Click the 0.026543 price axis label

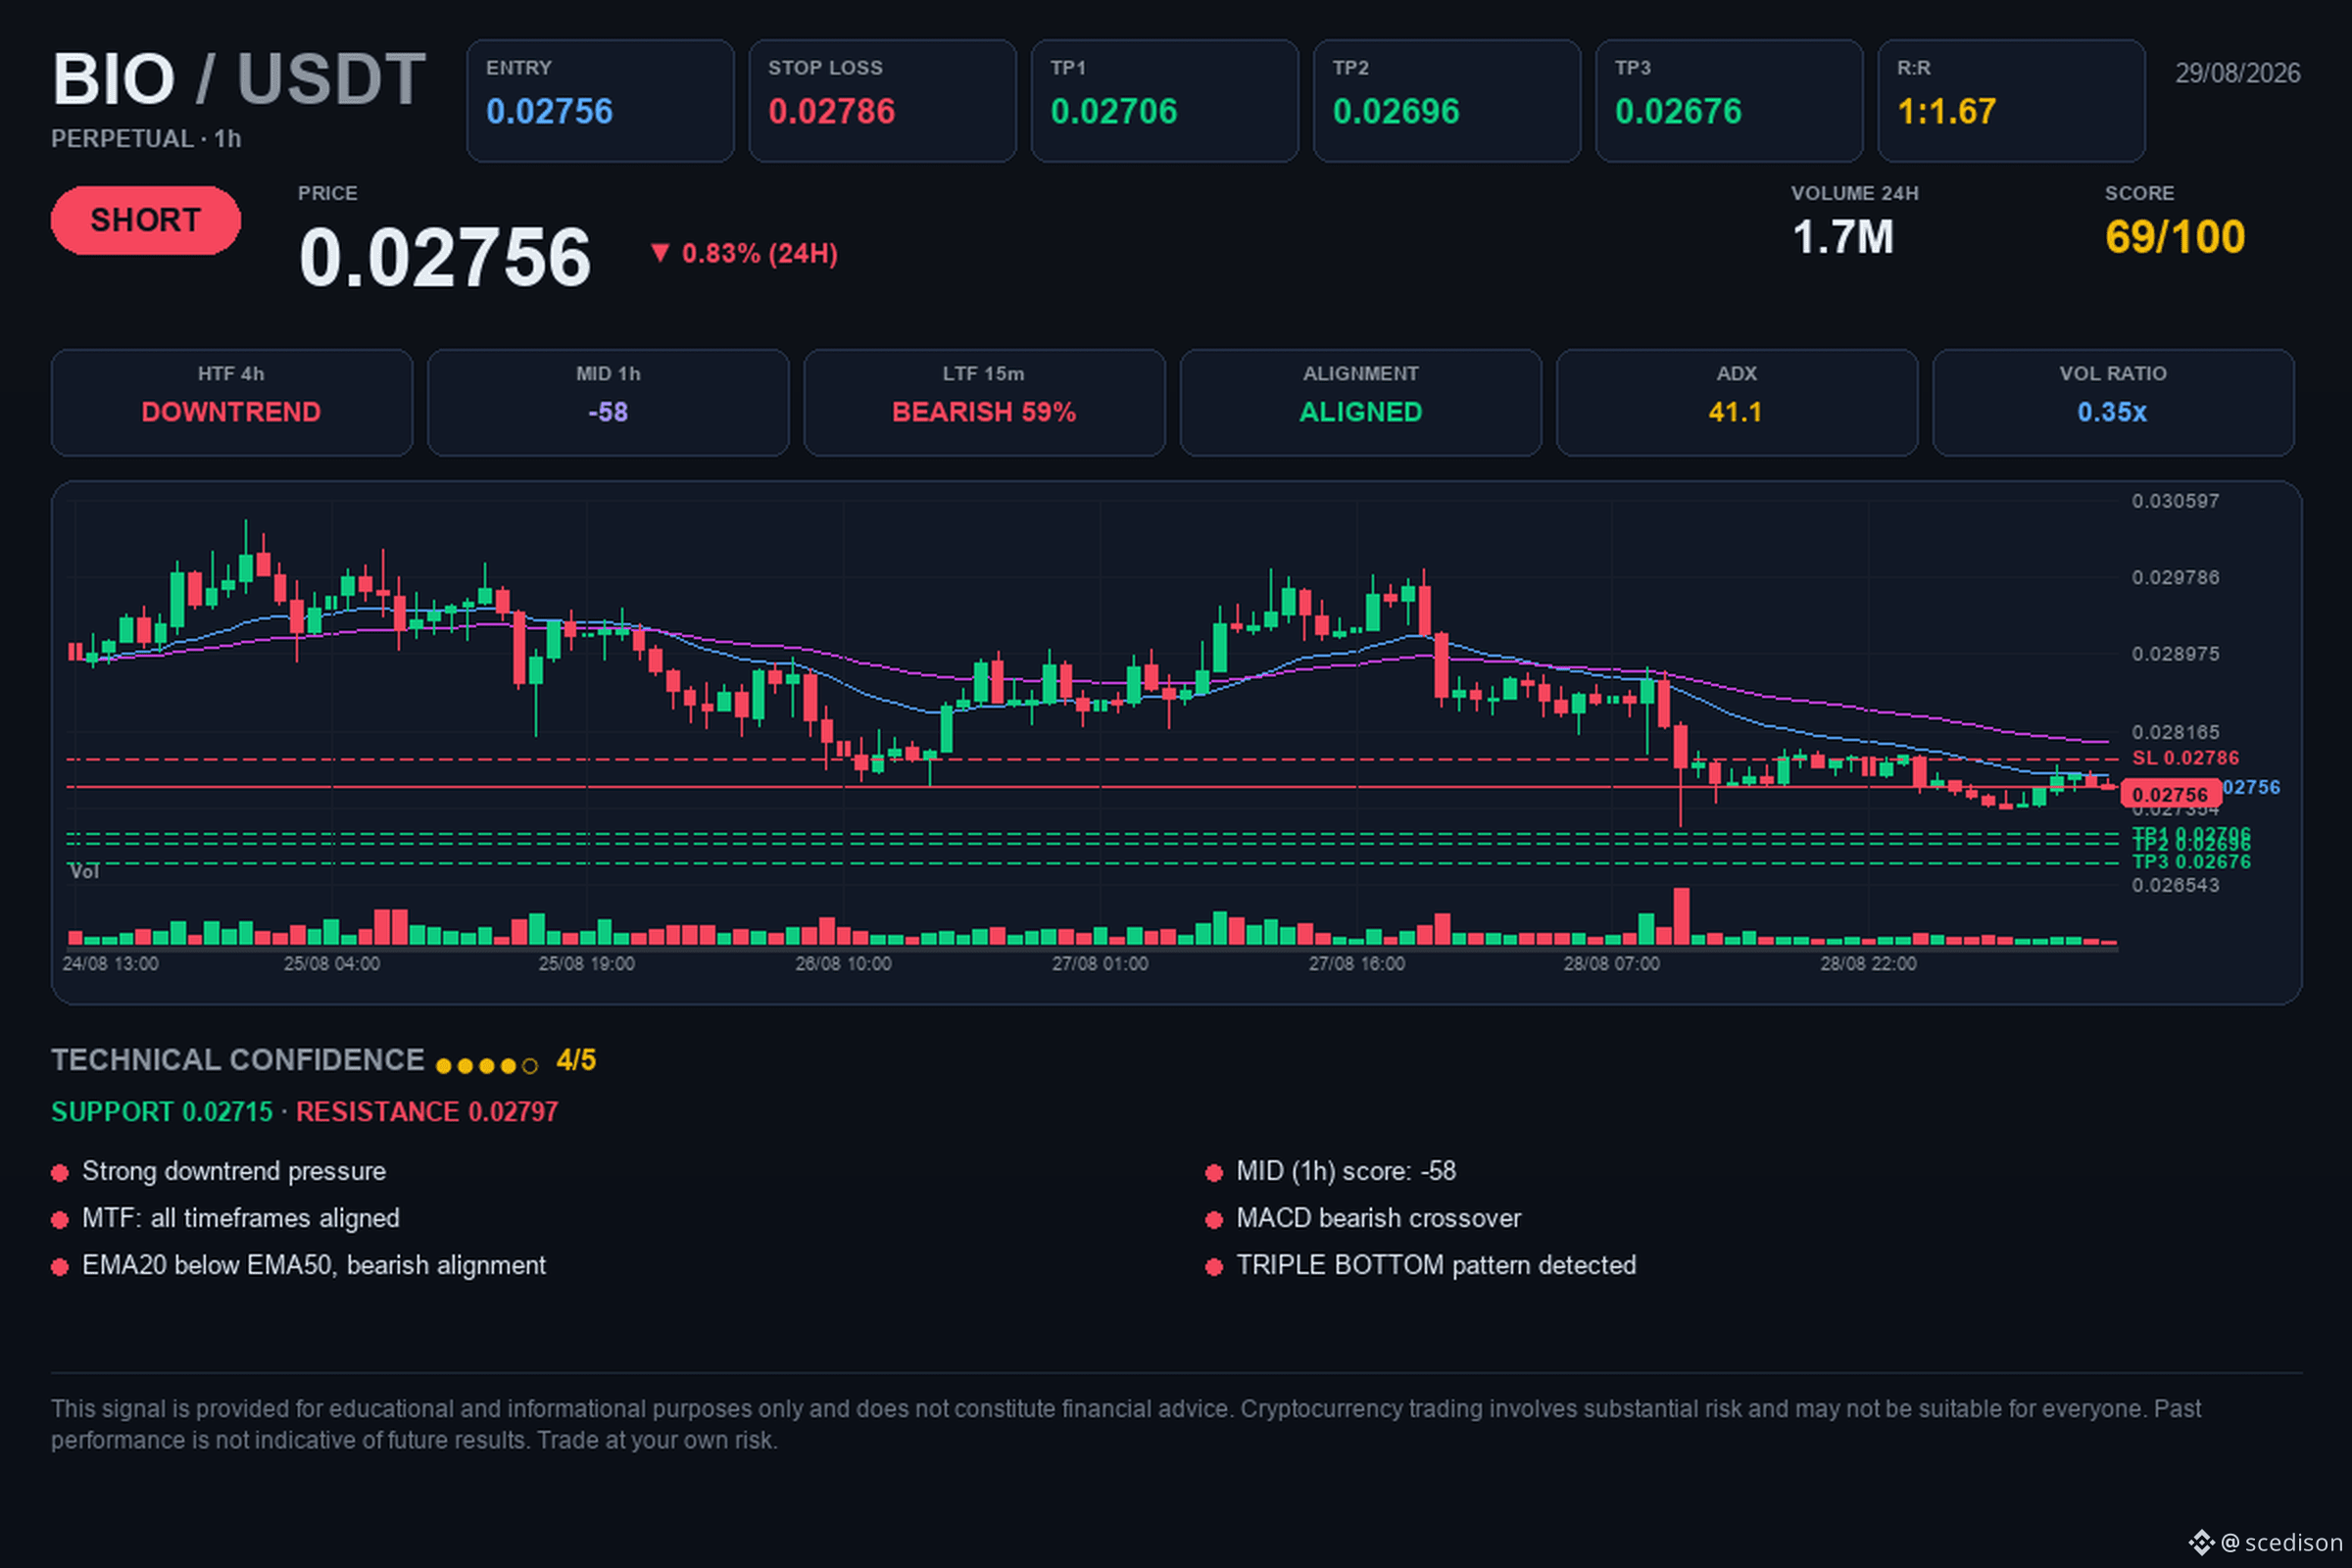tap(2175, 885)
